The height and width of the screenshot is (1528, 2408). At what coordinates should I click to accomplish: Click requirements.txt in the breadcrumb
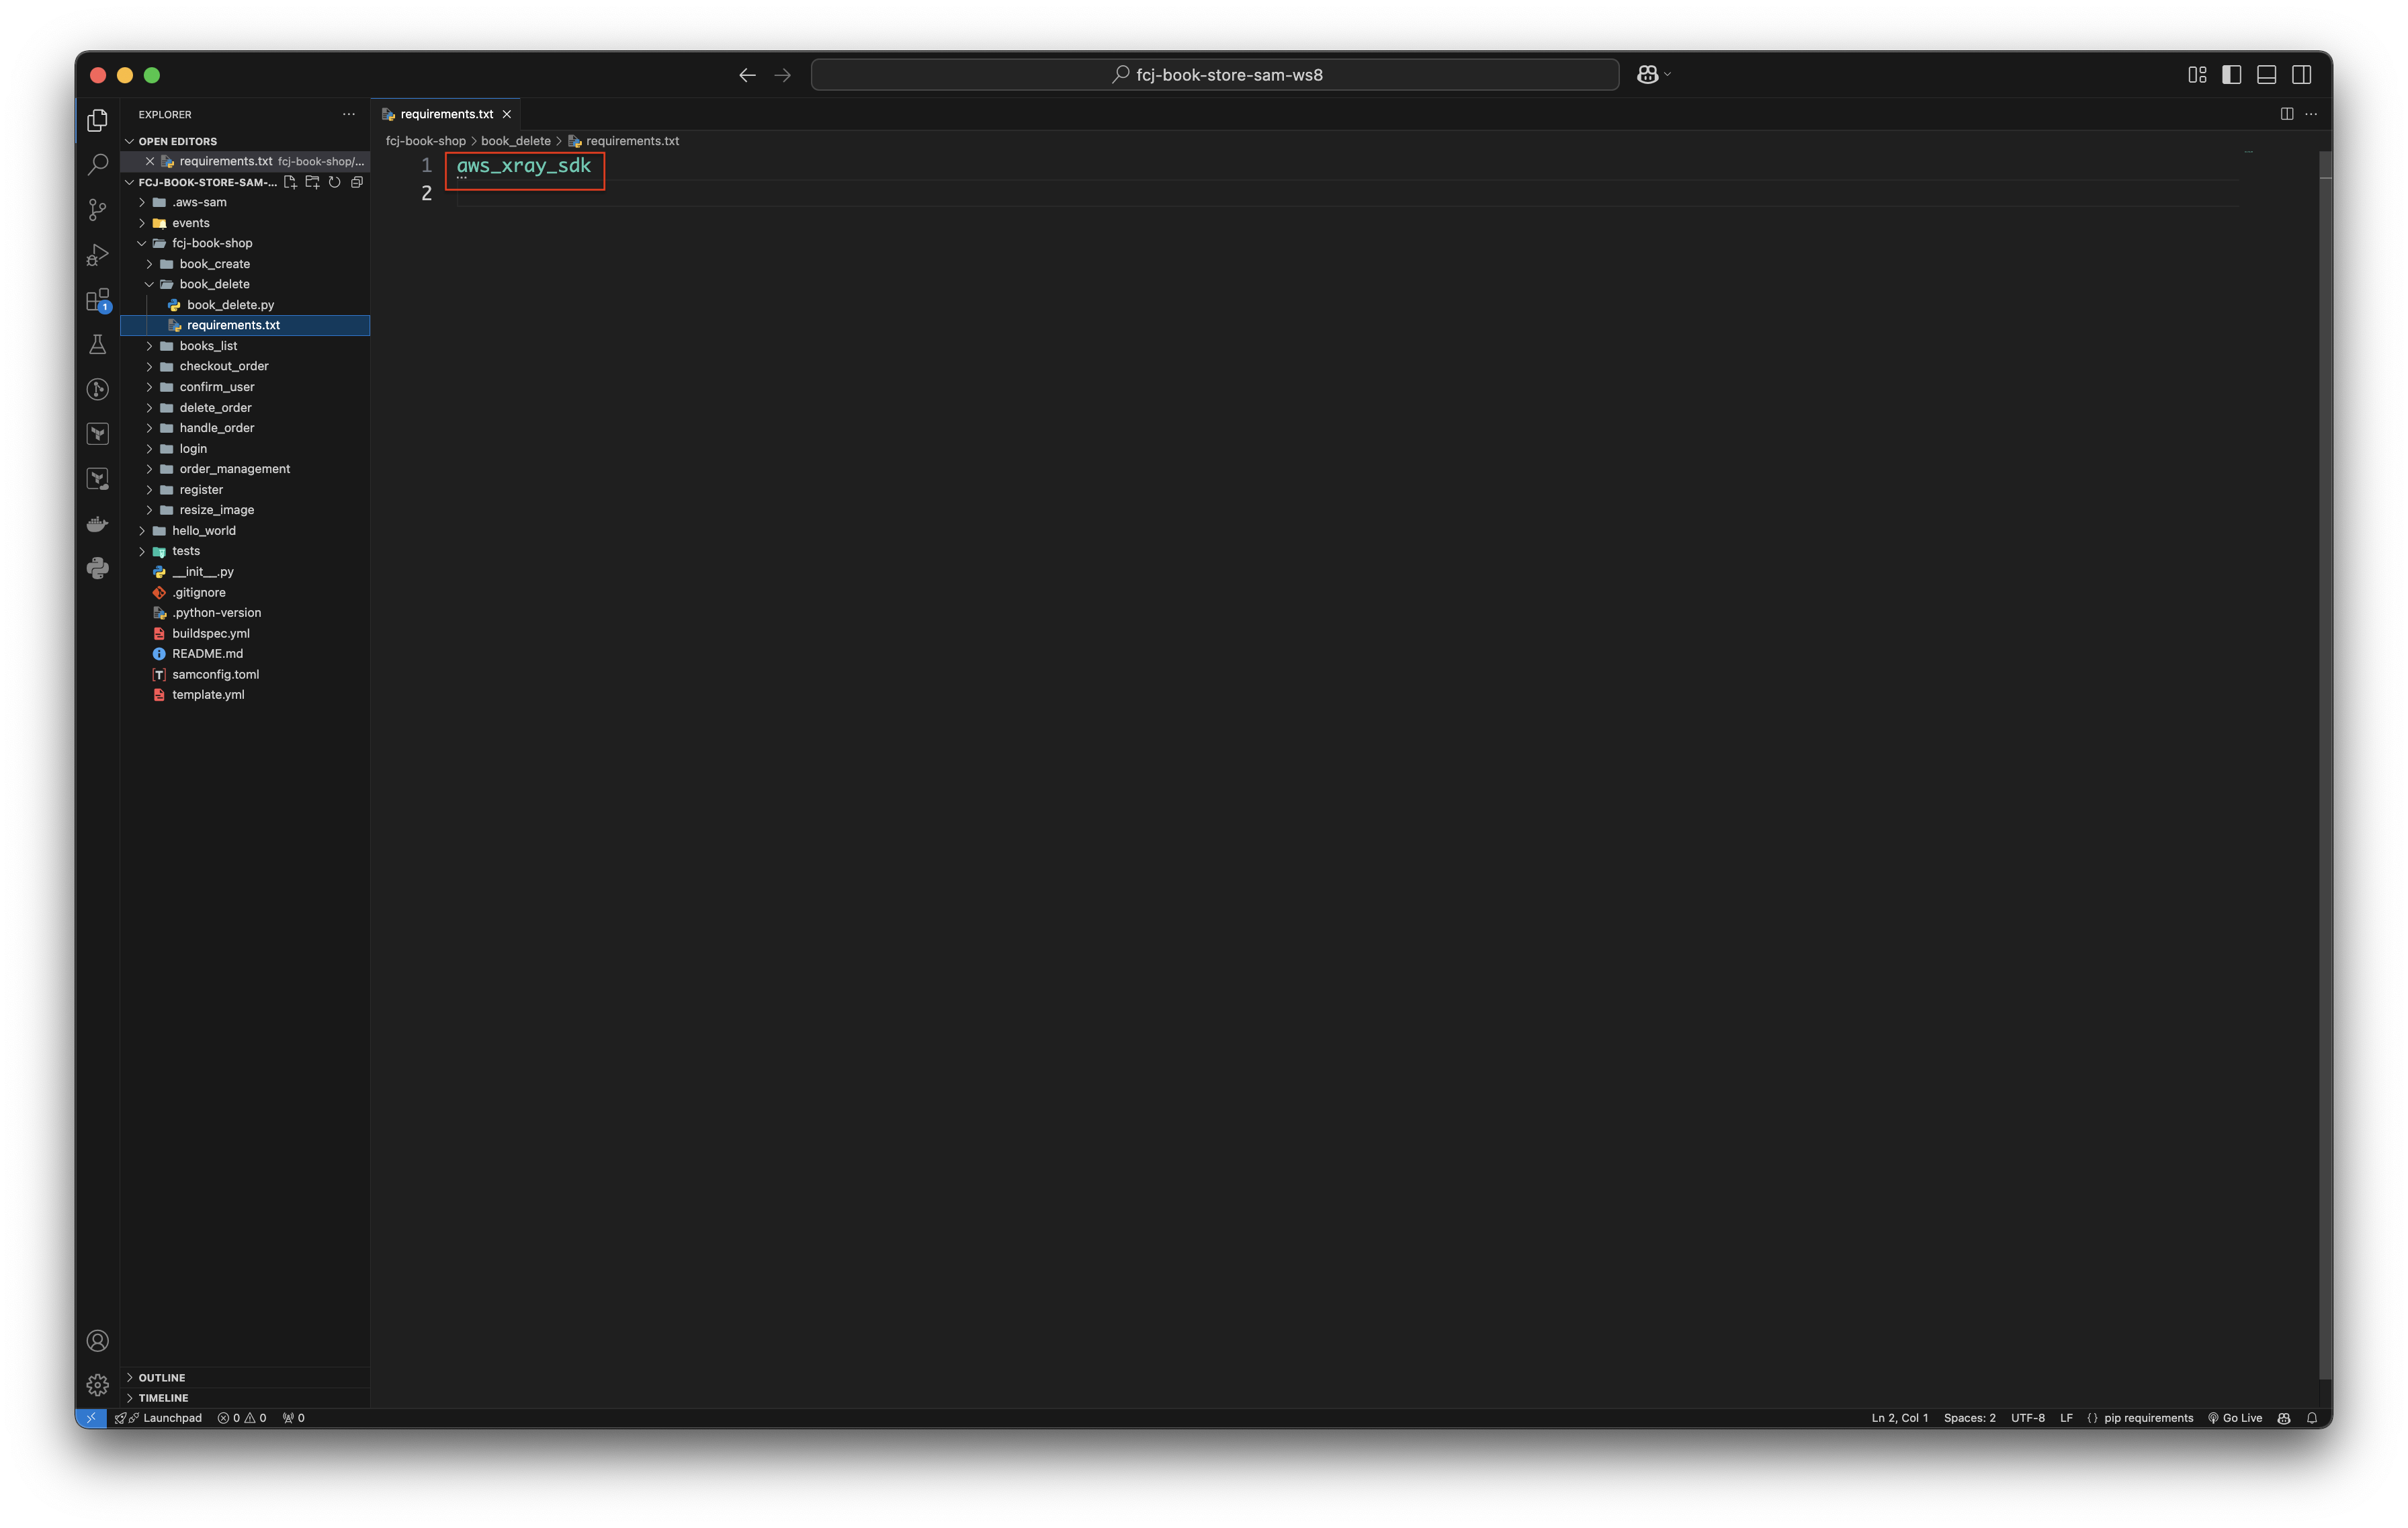click(632, 141)
